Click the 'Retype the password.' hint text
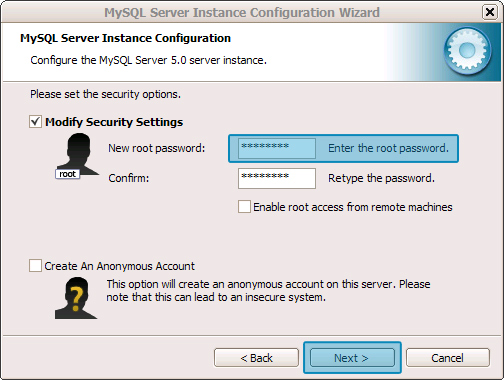 coord(381,178)
